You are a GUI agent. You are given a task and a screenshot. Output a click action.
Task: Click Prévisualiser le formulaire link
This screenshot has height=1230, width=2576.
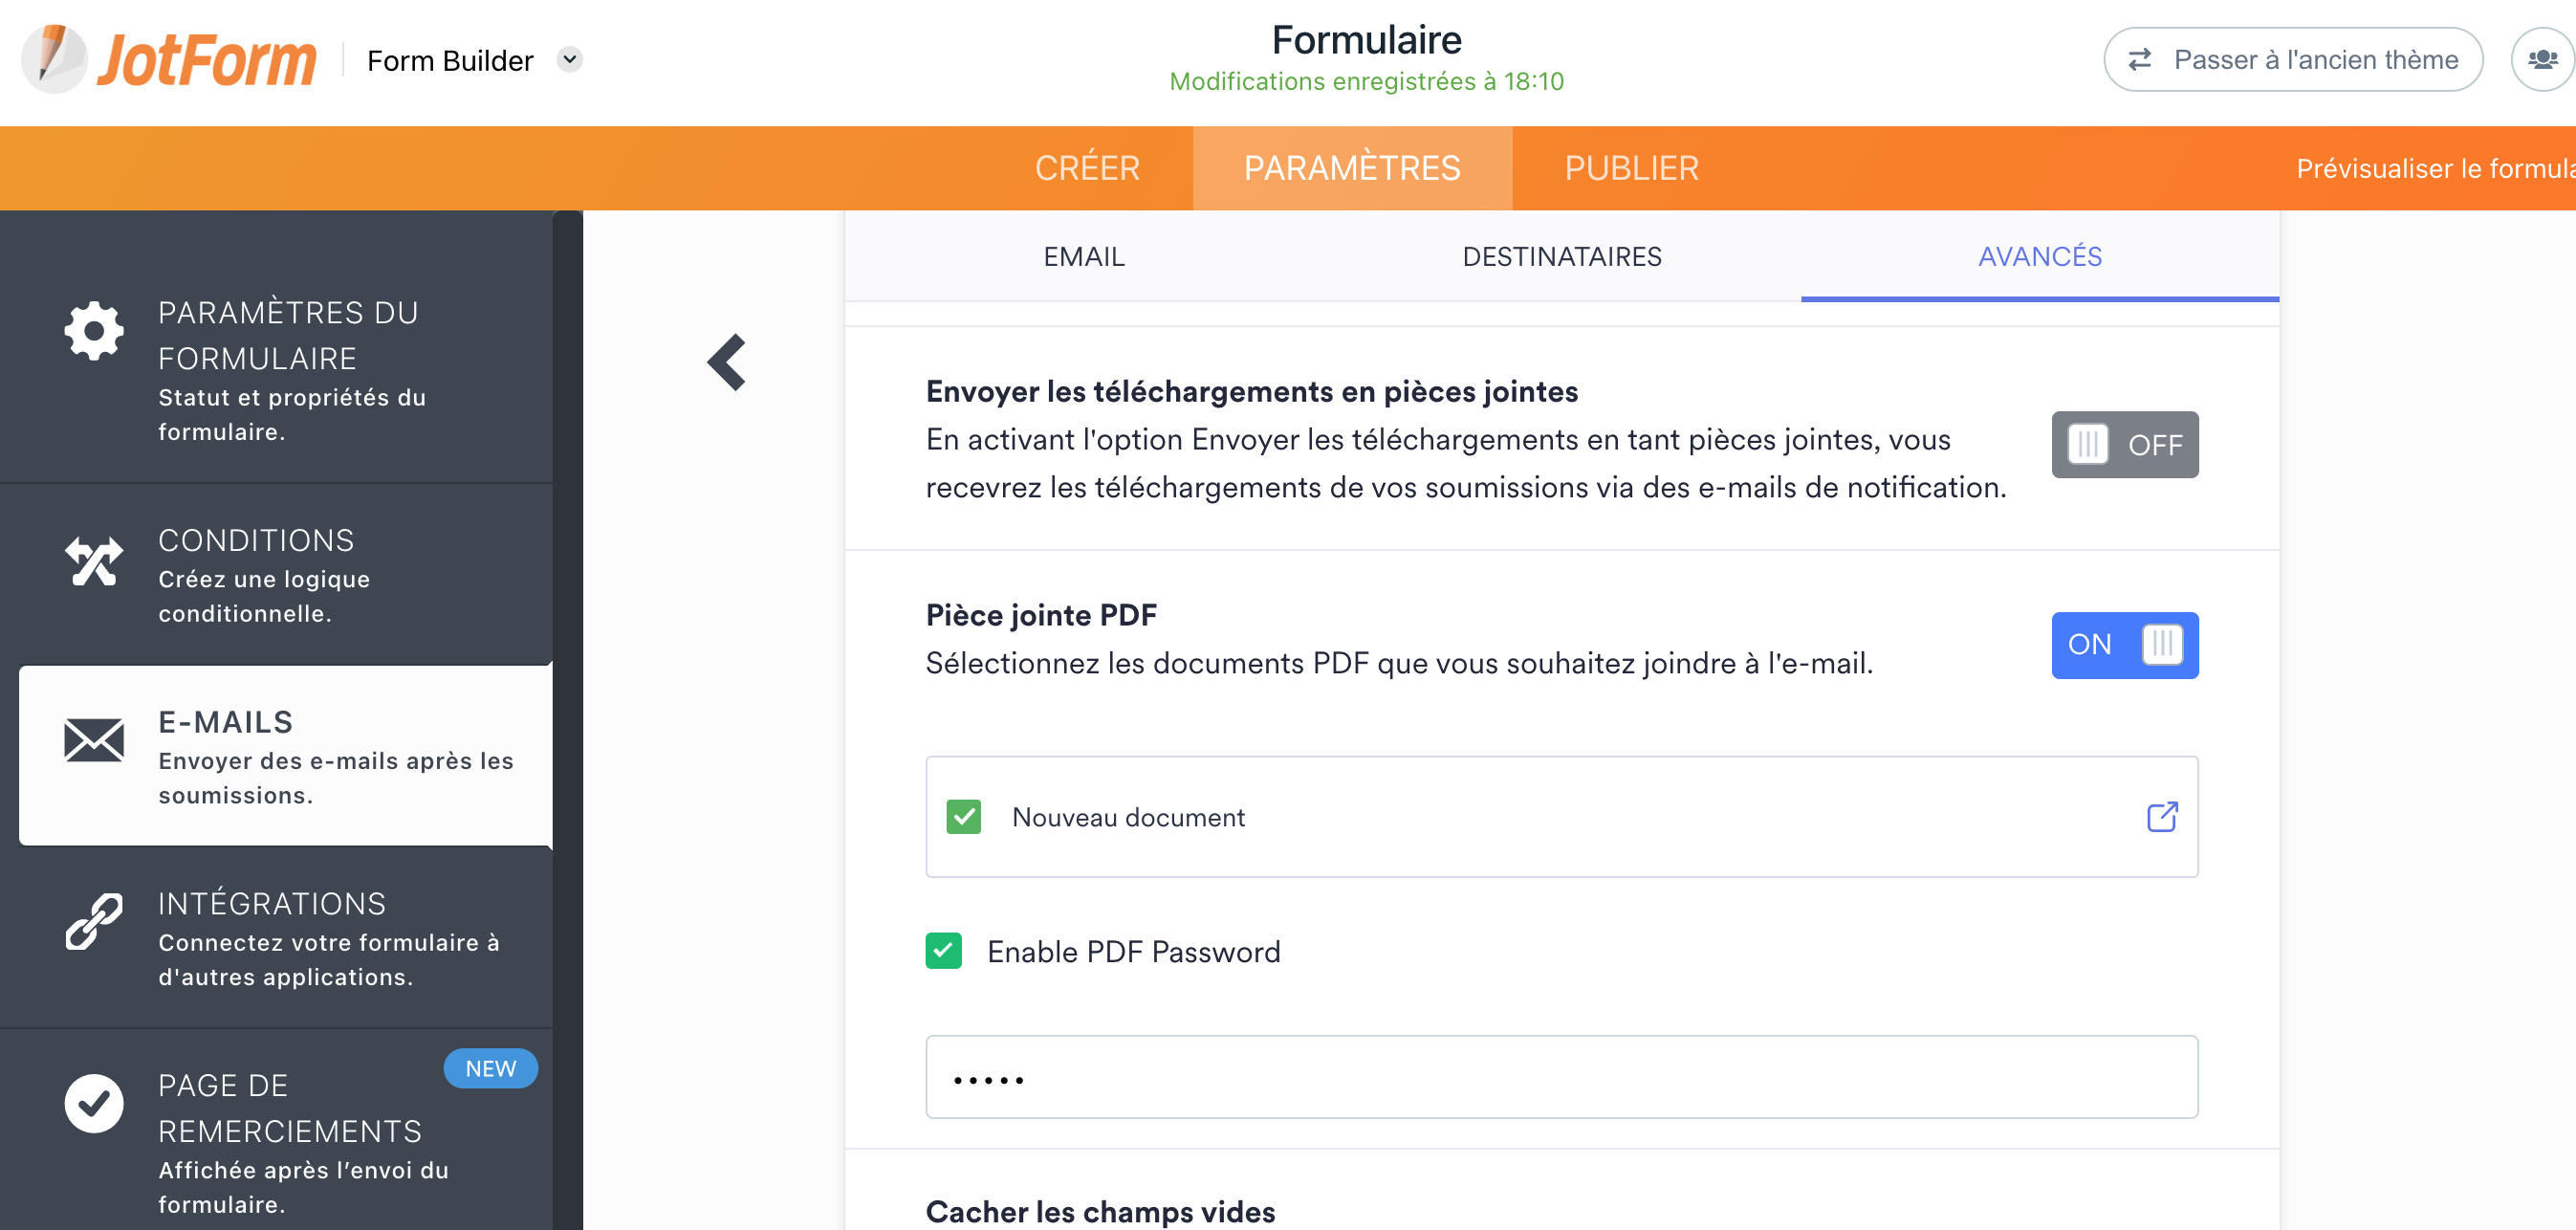[x=2434, y=168]
